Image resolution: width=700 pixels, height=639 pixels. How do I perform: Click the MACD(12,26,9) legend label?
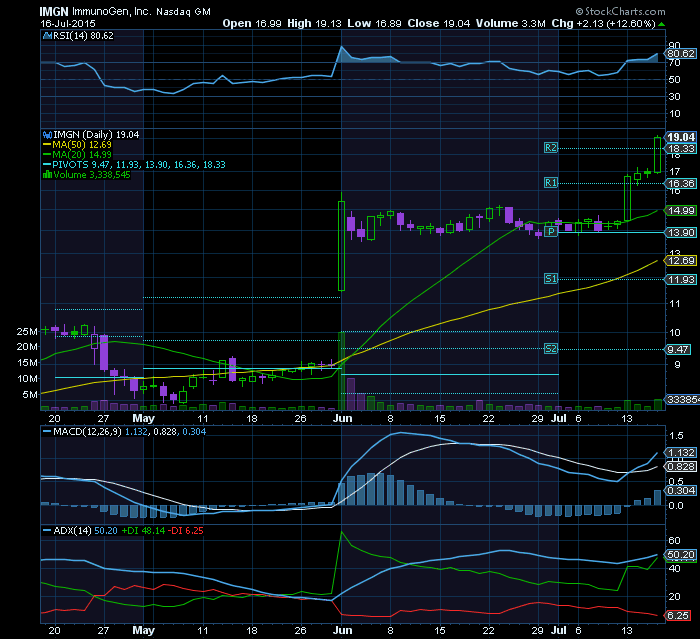point(87,432)
